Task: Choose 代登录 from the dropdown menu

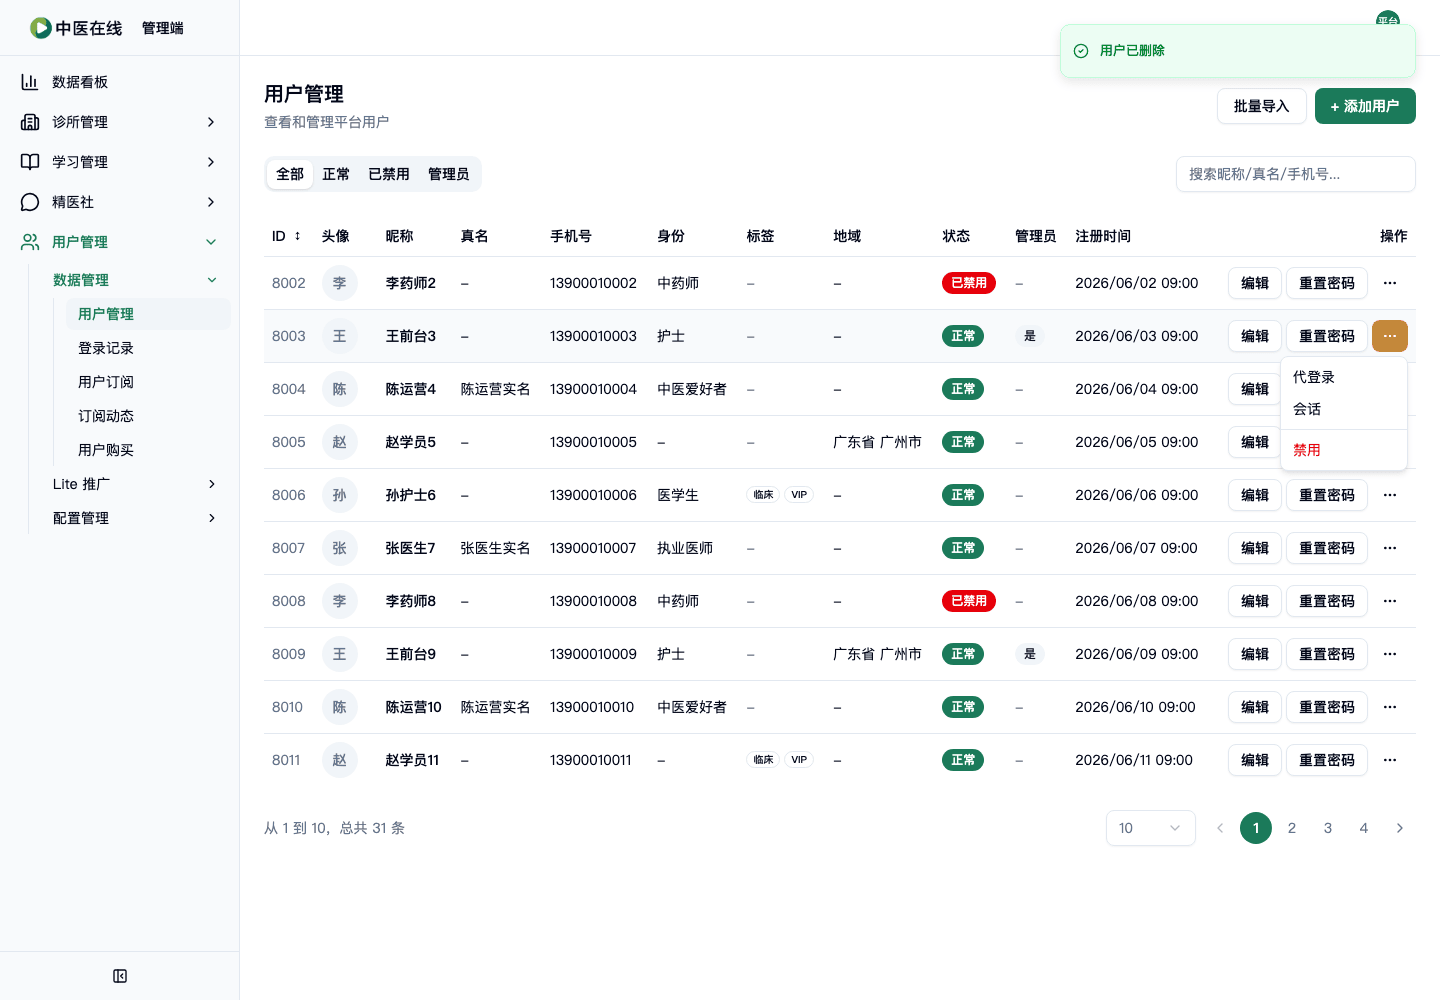Action: [x=1344, y=377]
